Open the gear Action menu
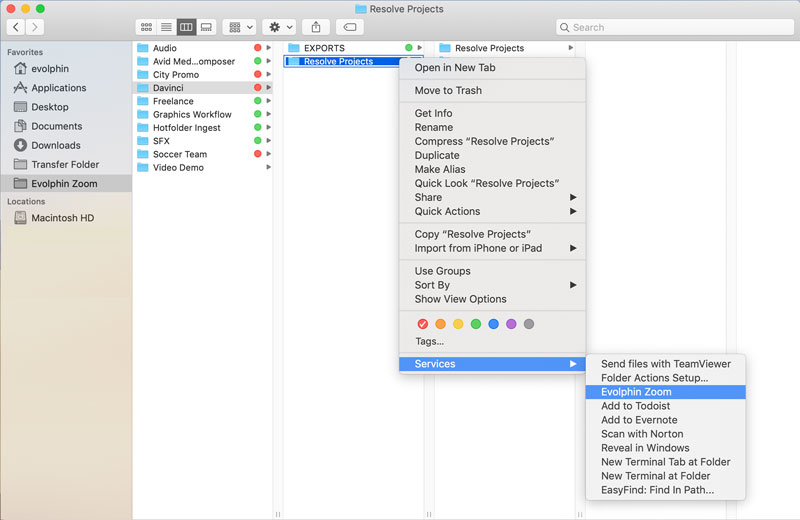This screenshot has height=520, width=800. (x=281, y=27)
